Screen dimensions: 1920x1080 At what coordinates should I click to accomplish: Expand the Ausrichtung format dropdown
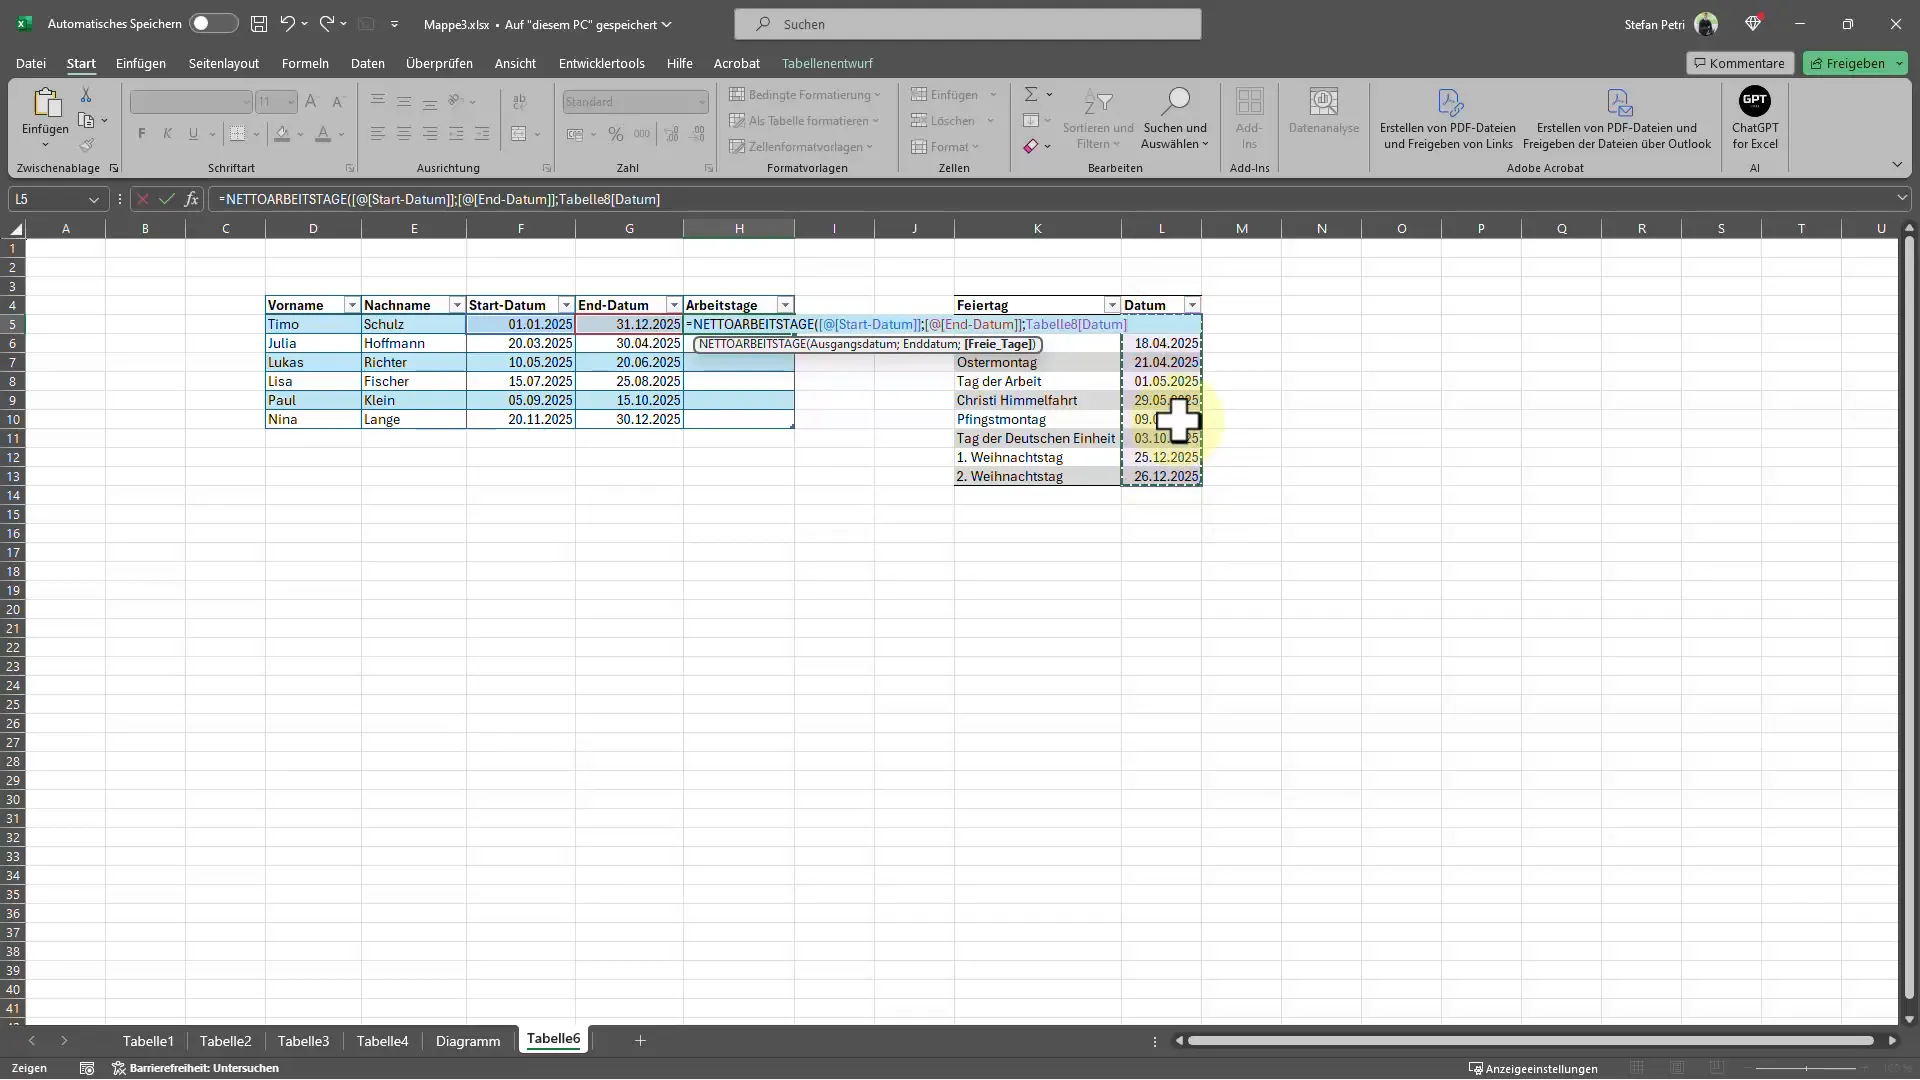(x=546, y=169)
